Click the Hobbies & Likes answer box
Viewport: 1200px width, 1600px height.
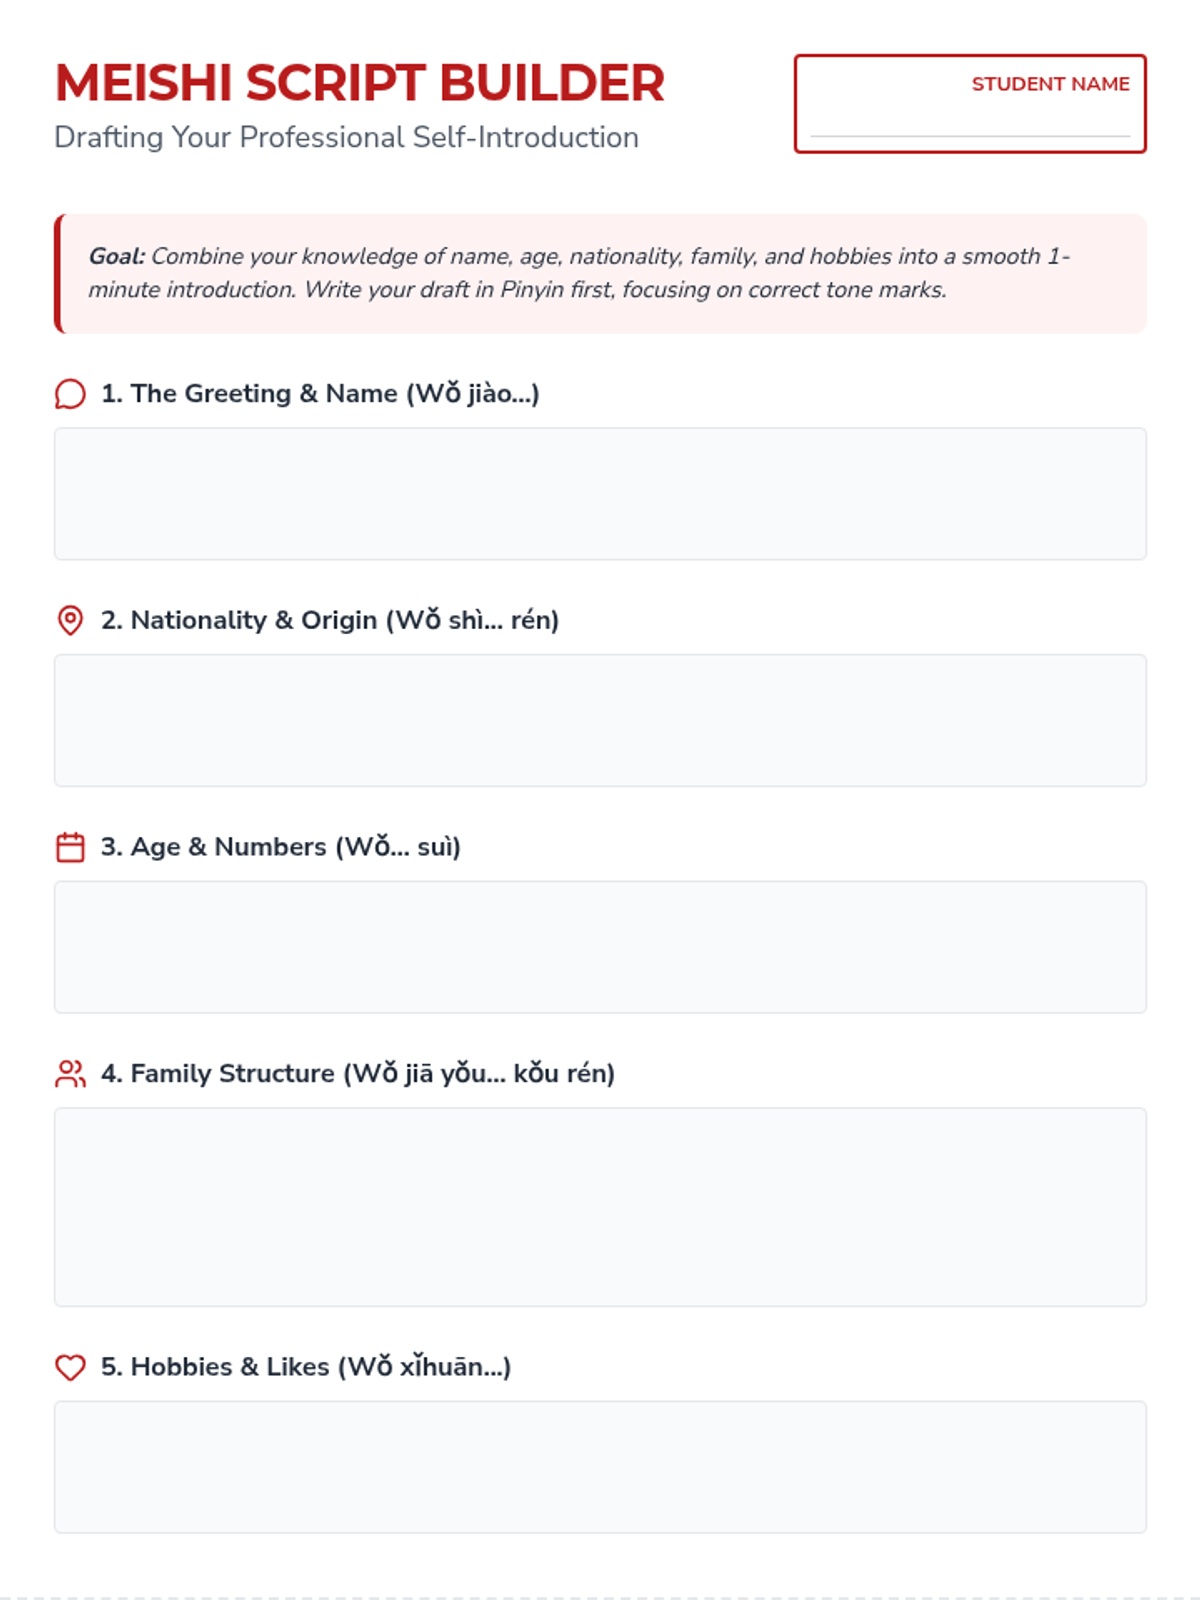pos(600,1467)
